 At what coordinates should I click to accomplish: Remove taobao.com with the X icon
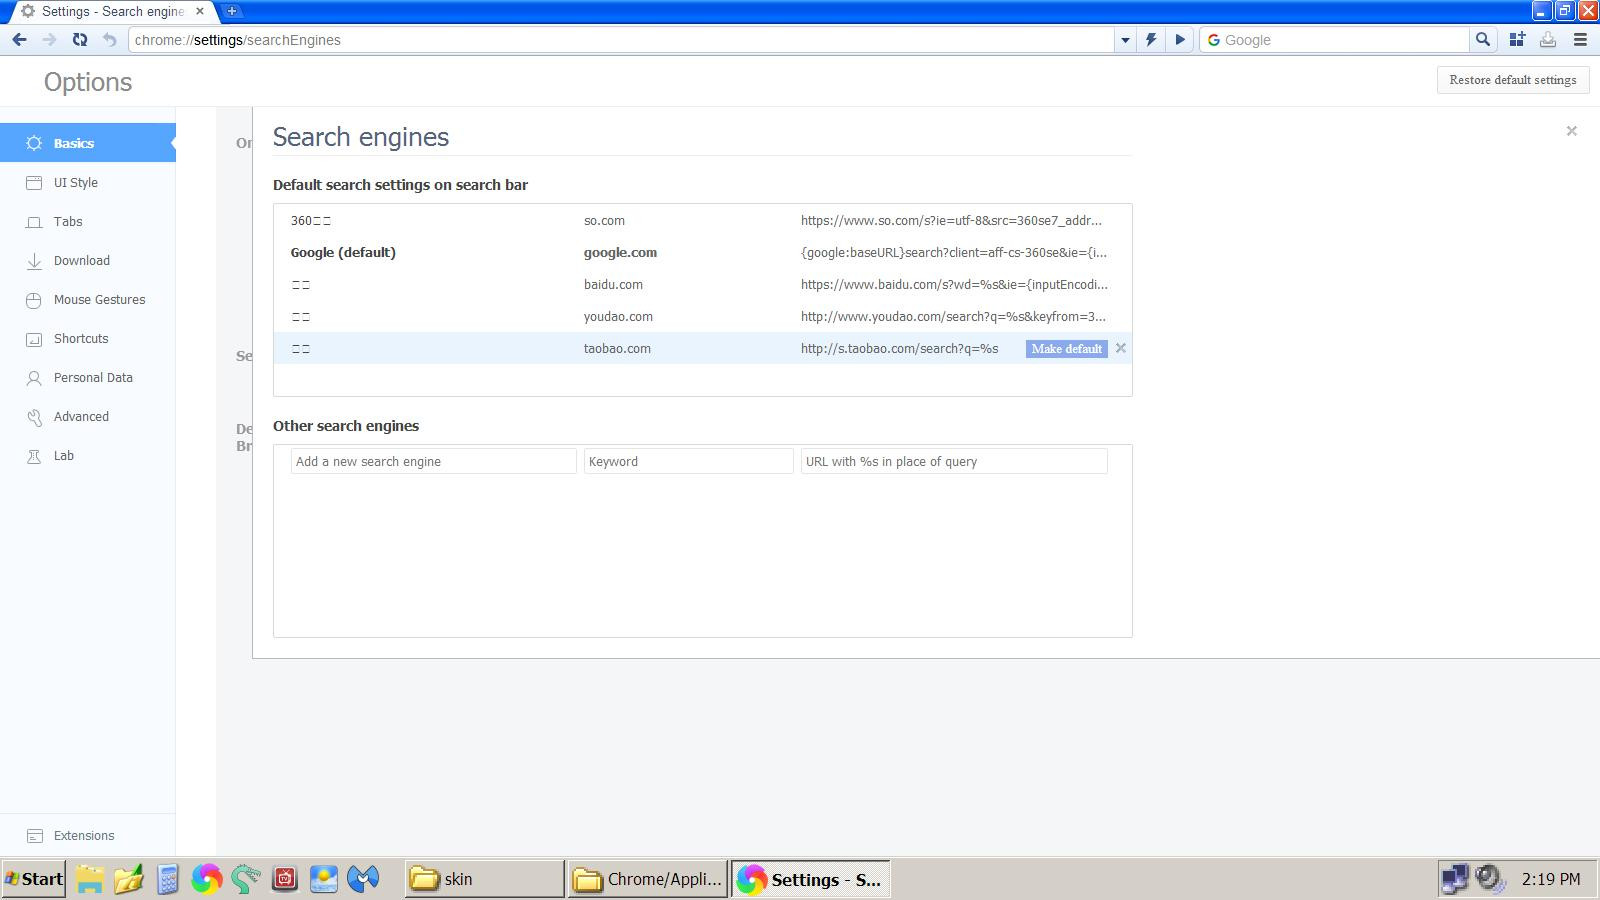(x=1120, y=348)
